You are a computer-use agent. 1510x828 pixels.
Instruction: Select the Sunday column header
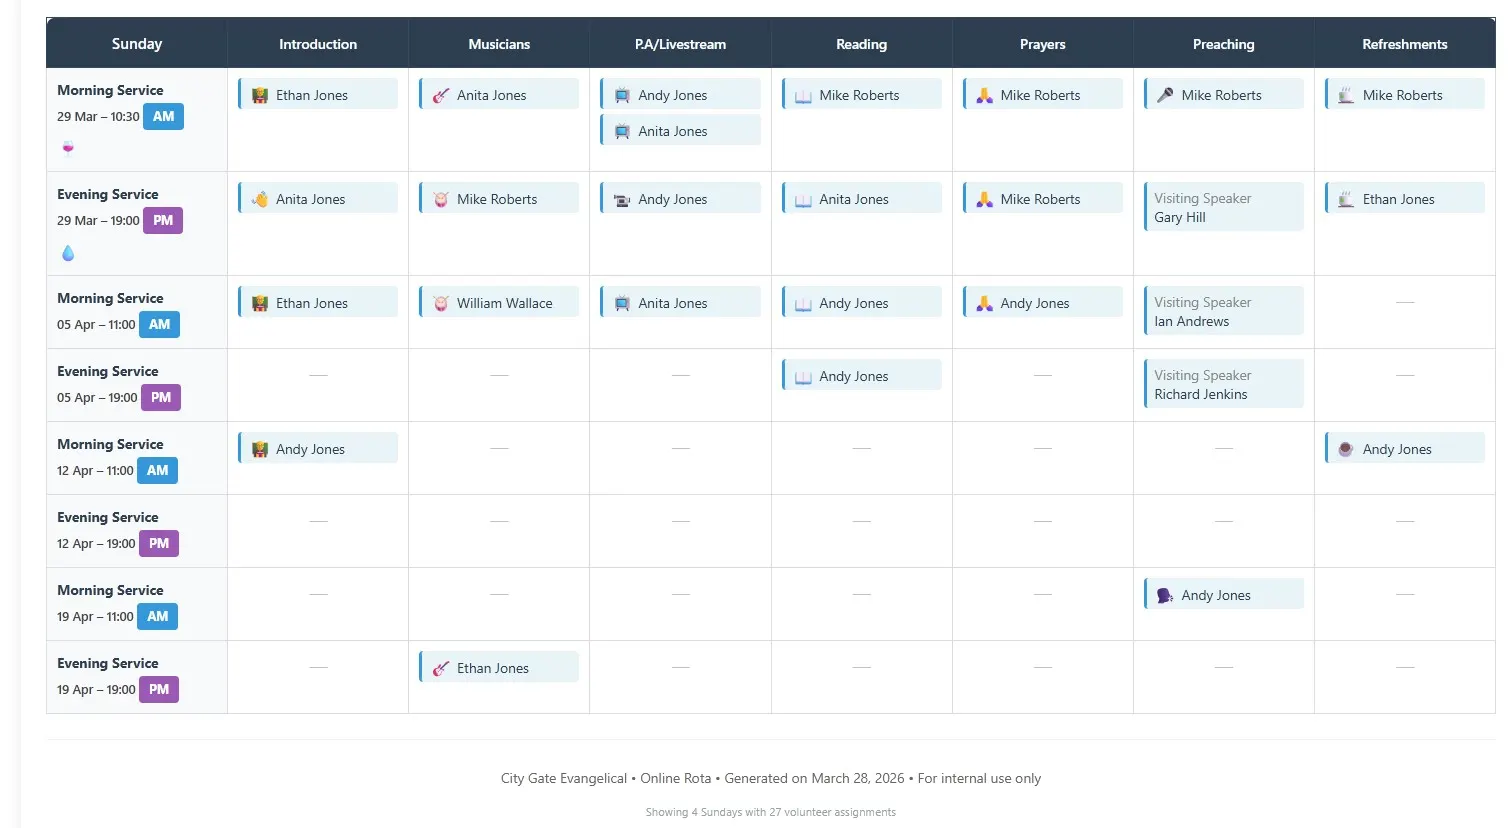pos(137,43)
